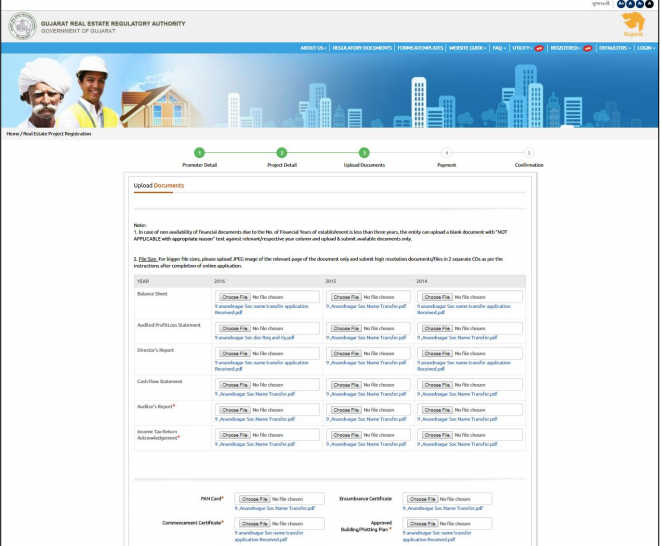
Task: Choose File for 2014 Balance Sheet
Action: point(437,297)
